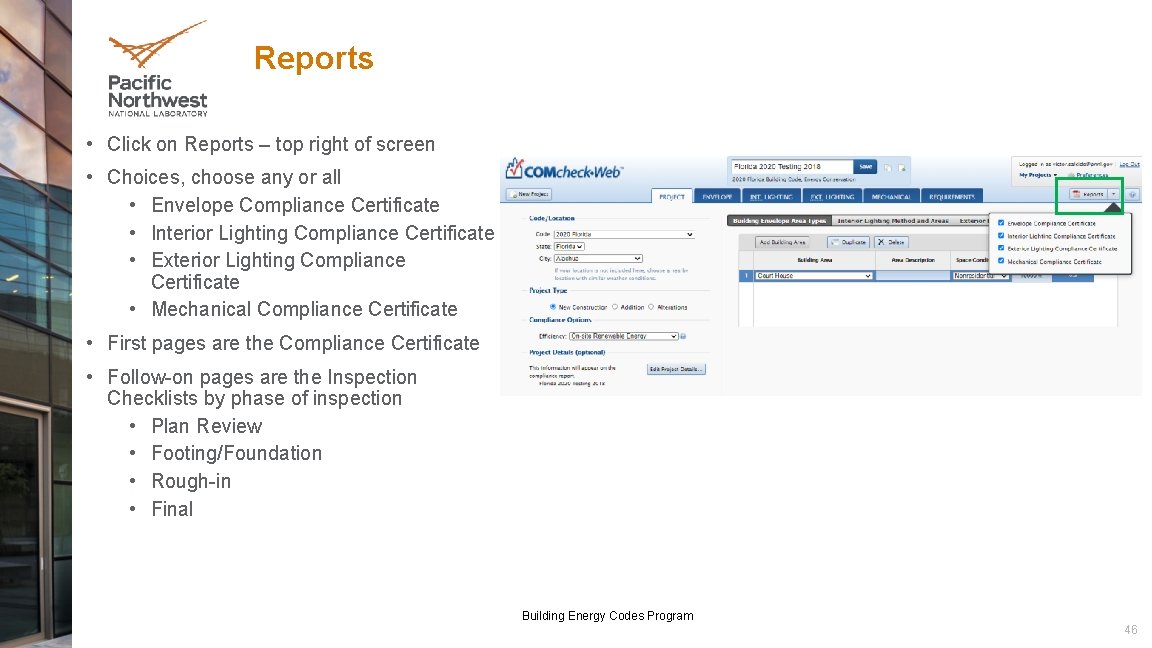This screenshot has height=648, width=1152.
Task: Click the Edit Project Details button
Action: (676, 369)
